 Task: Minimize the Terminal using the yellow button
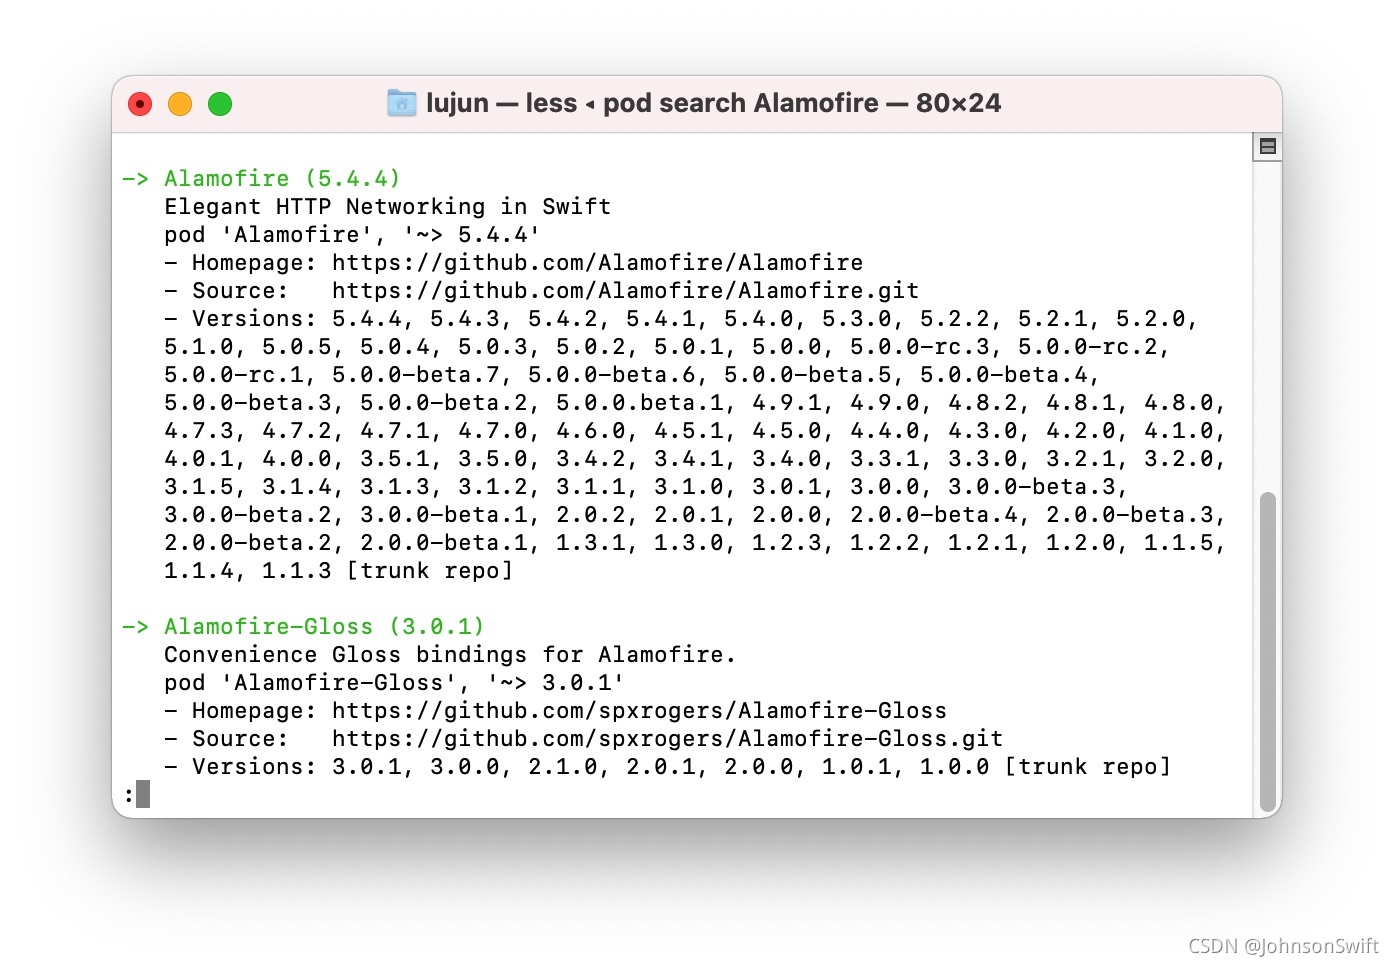(x=180, y=104)
